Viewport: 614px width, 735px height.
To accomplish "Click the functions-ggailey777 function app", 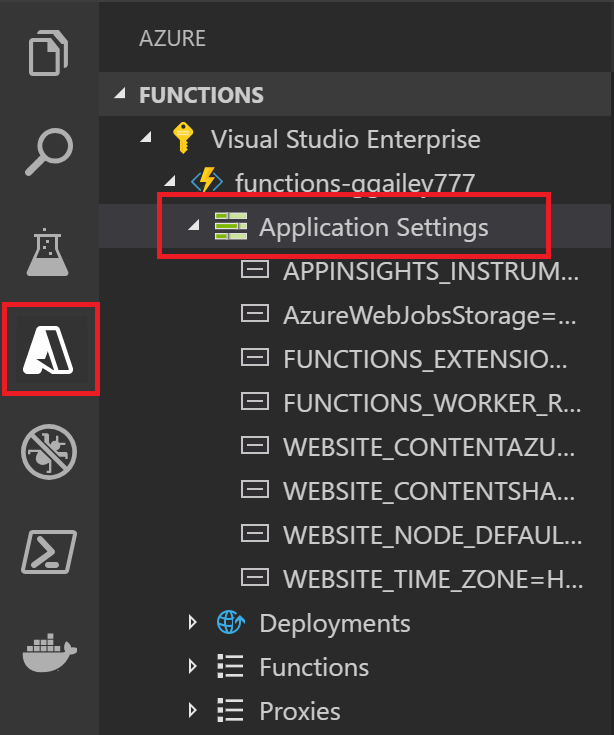I will point(353,183).
